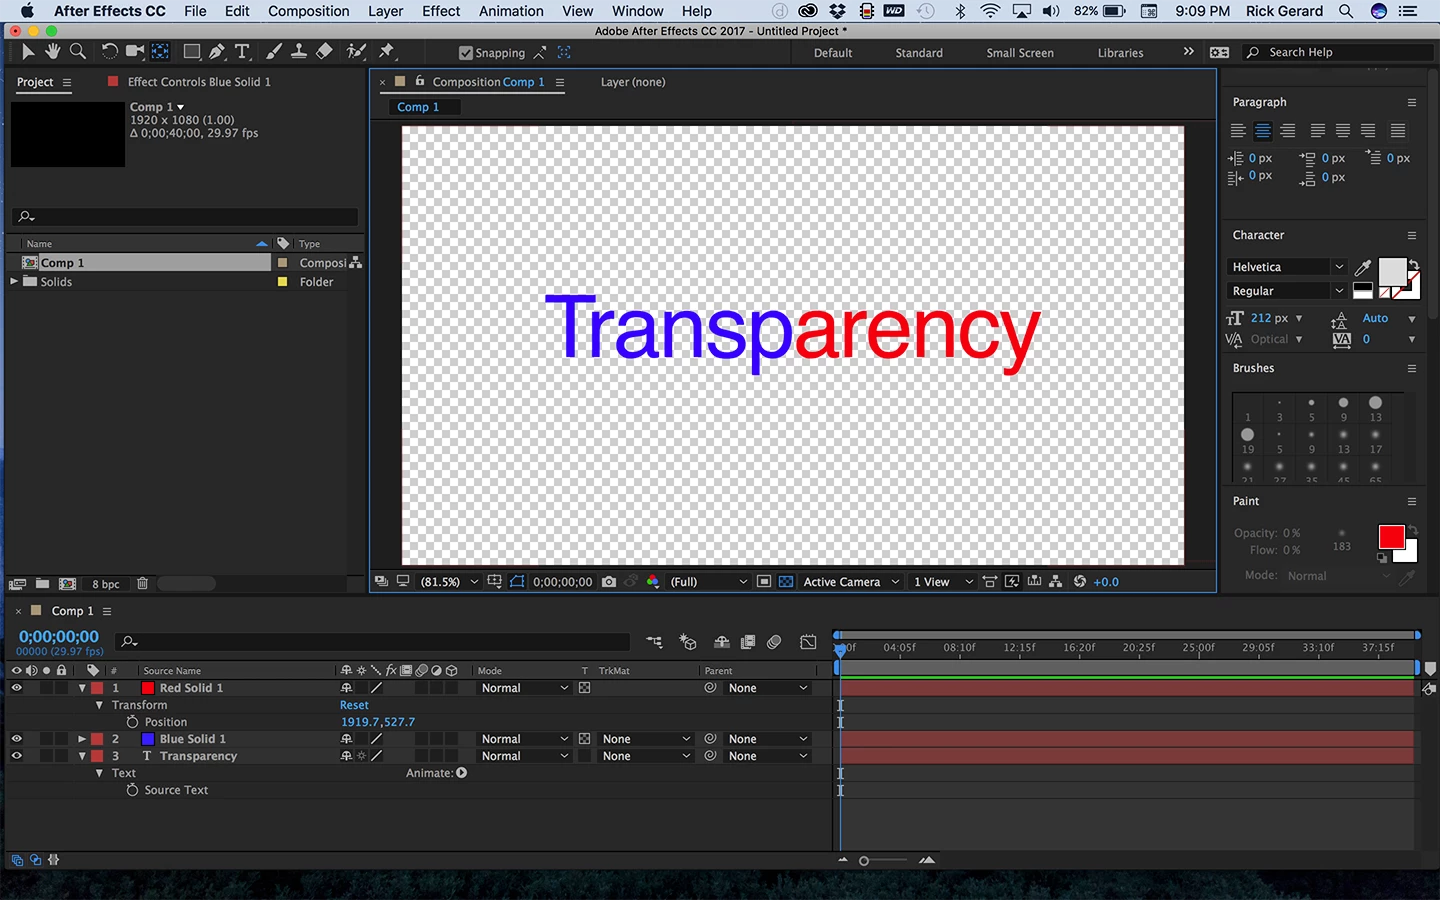Expand the Blue Solid 1 layer
This screenshot has height=900, width=1440.
[x=82, y=739]
